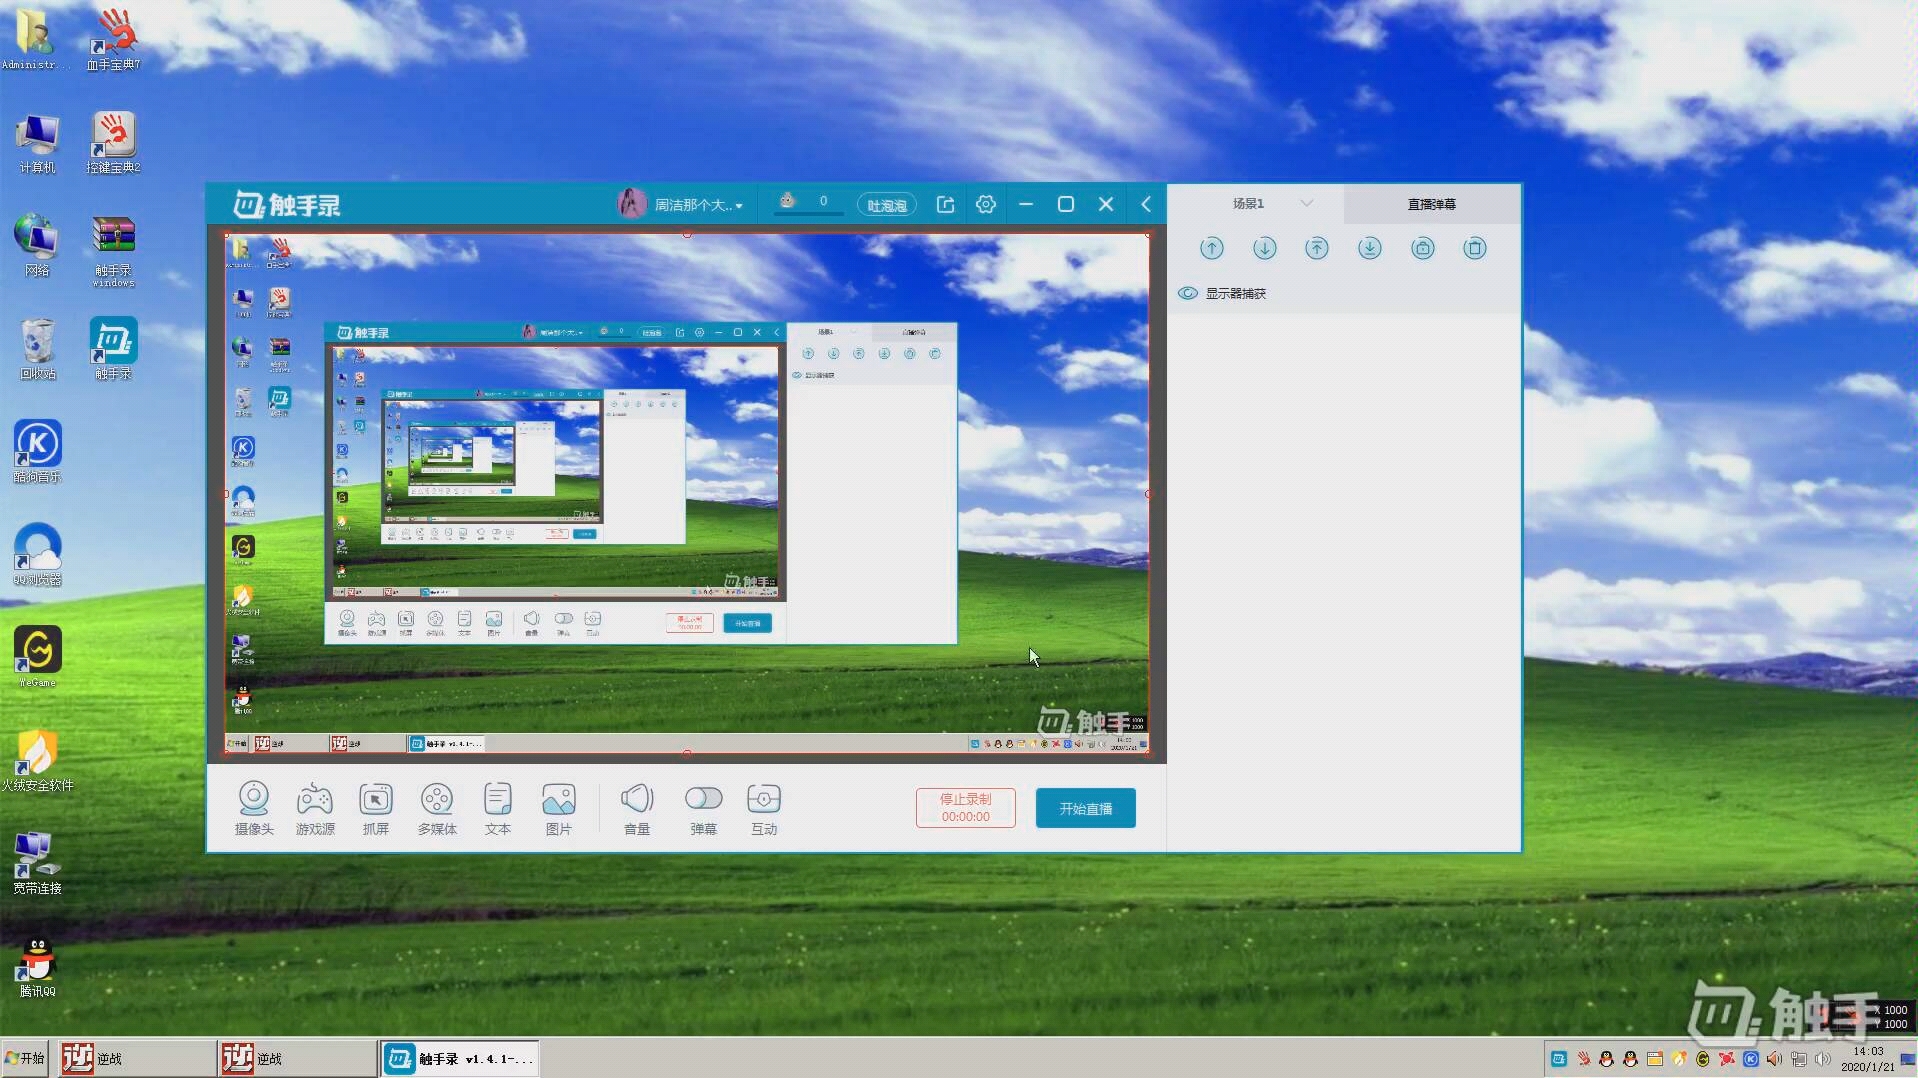Open 回收站 recycle bin
This screenshot has width=1918, height=1078.
click(x=38, y=349)
